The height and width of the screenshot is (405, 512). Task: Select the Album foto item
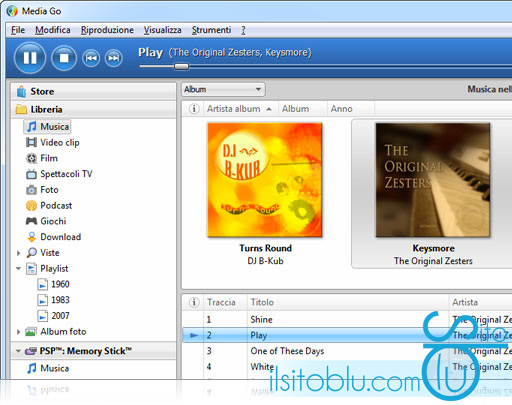click(x=56, y=331)
